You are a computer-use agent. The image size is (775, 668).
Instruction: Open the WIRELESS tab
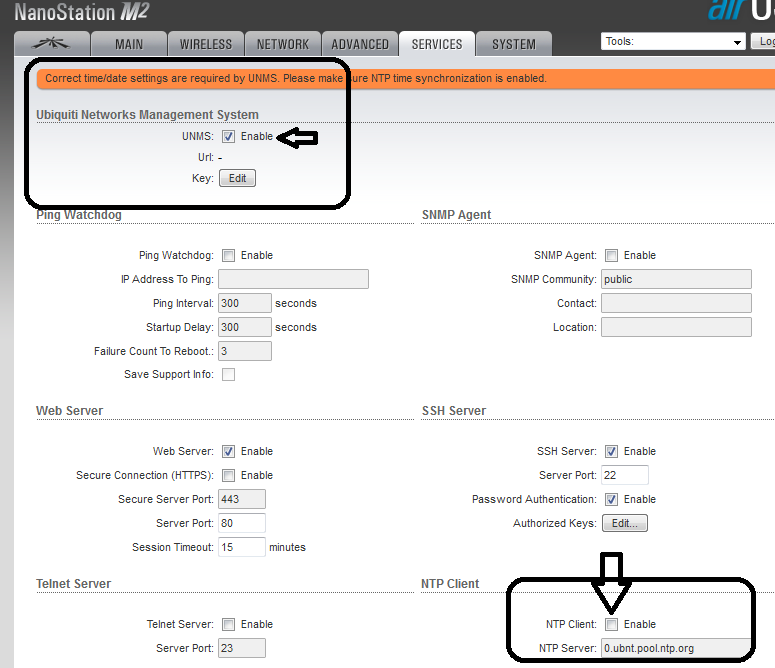(206, 44)
